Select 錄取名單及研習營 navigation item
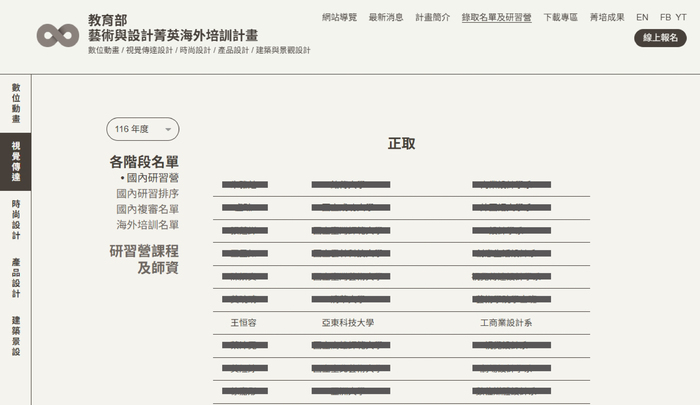The image size is (700, 405). click(496, 17)
